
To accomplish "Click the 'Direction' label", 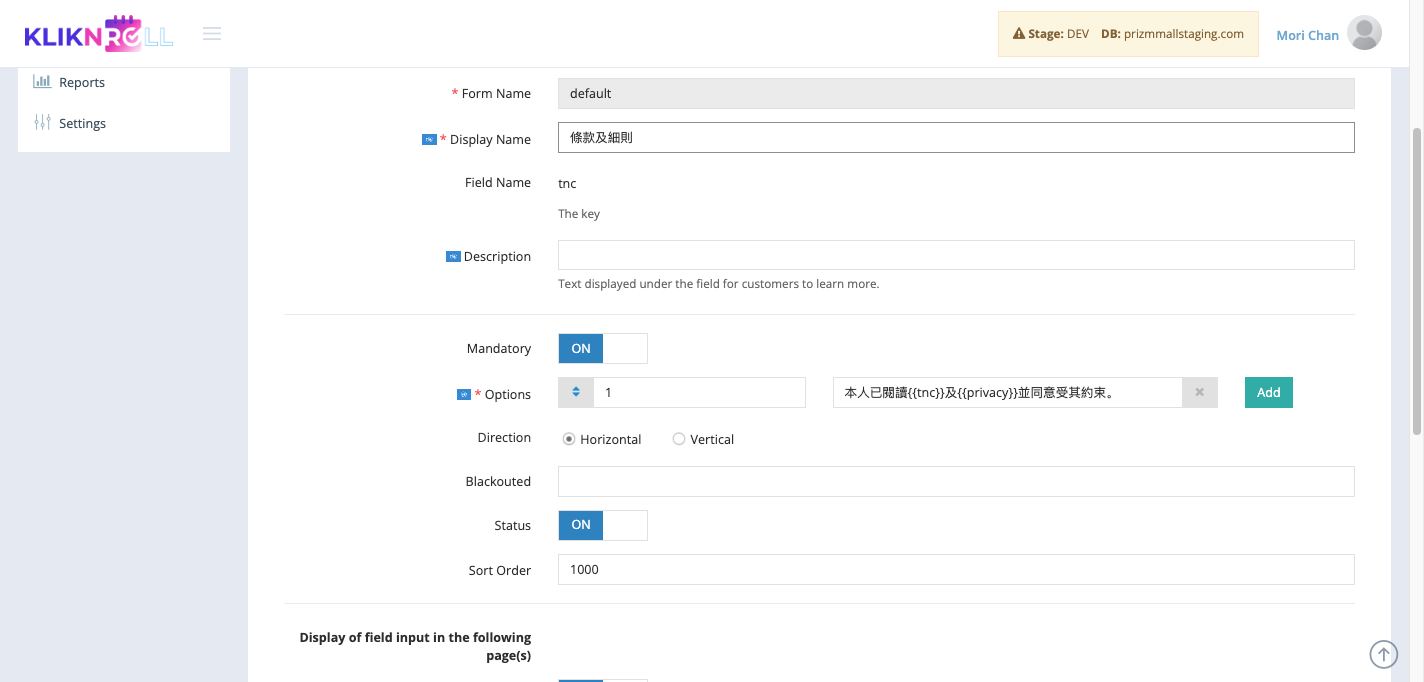I will 504,437.
